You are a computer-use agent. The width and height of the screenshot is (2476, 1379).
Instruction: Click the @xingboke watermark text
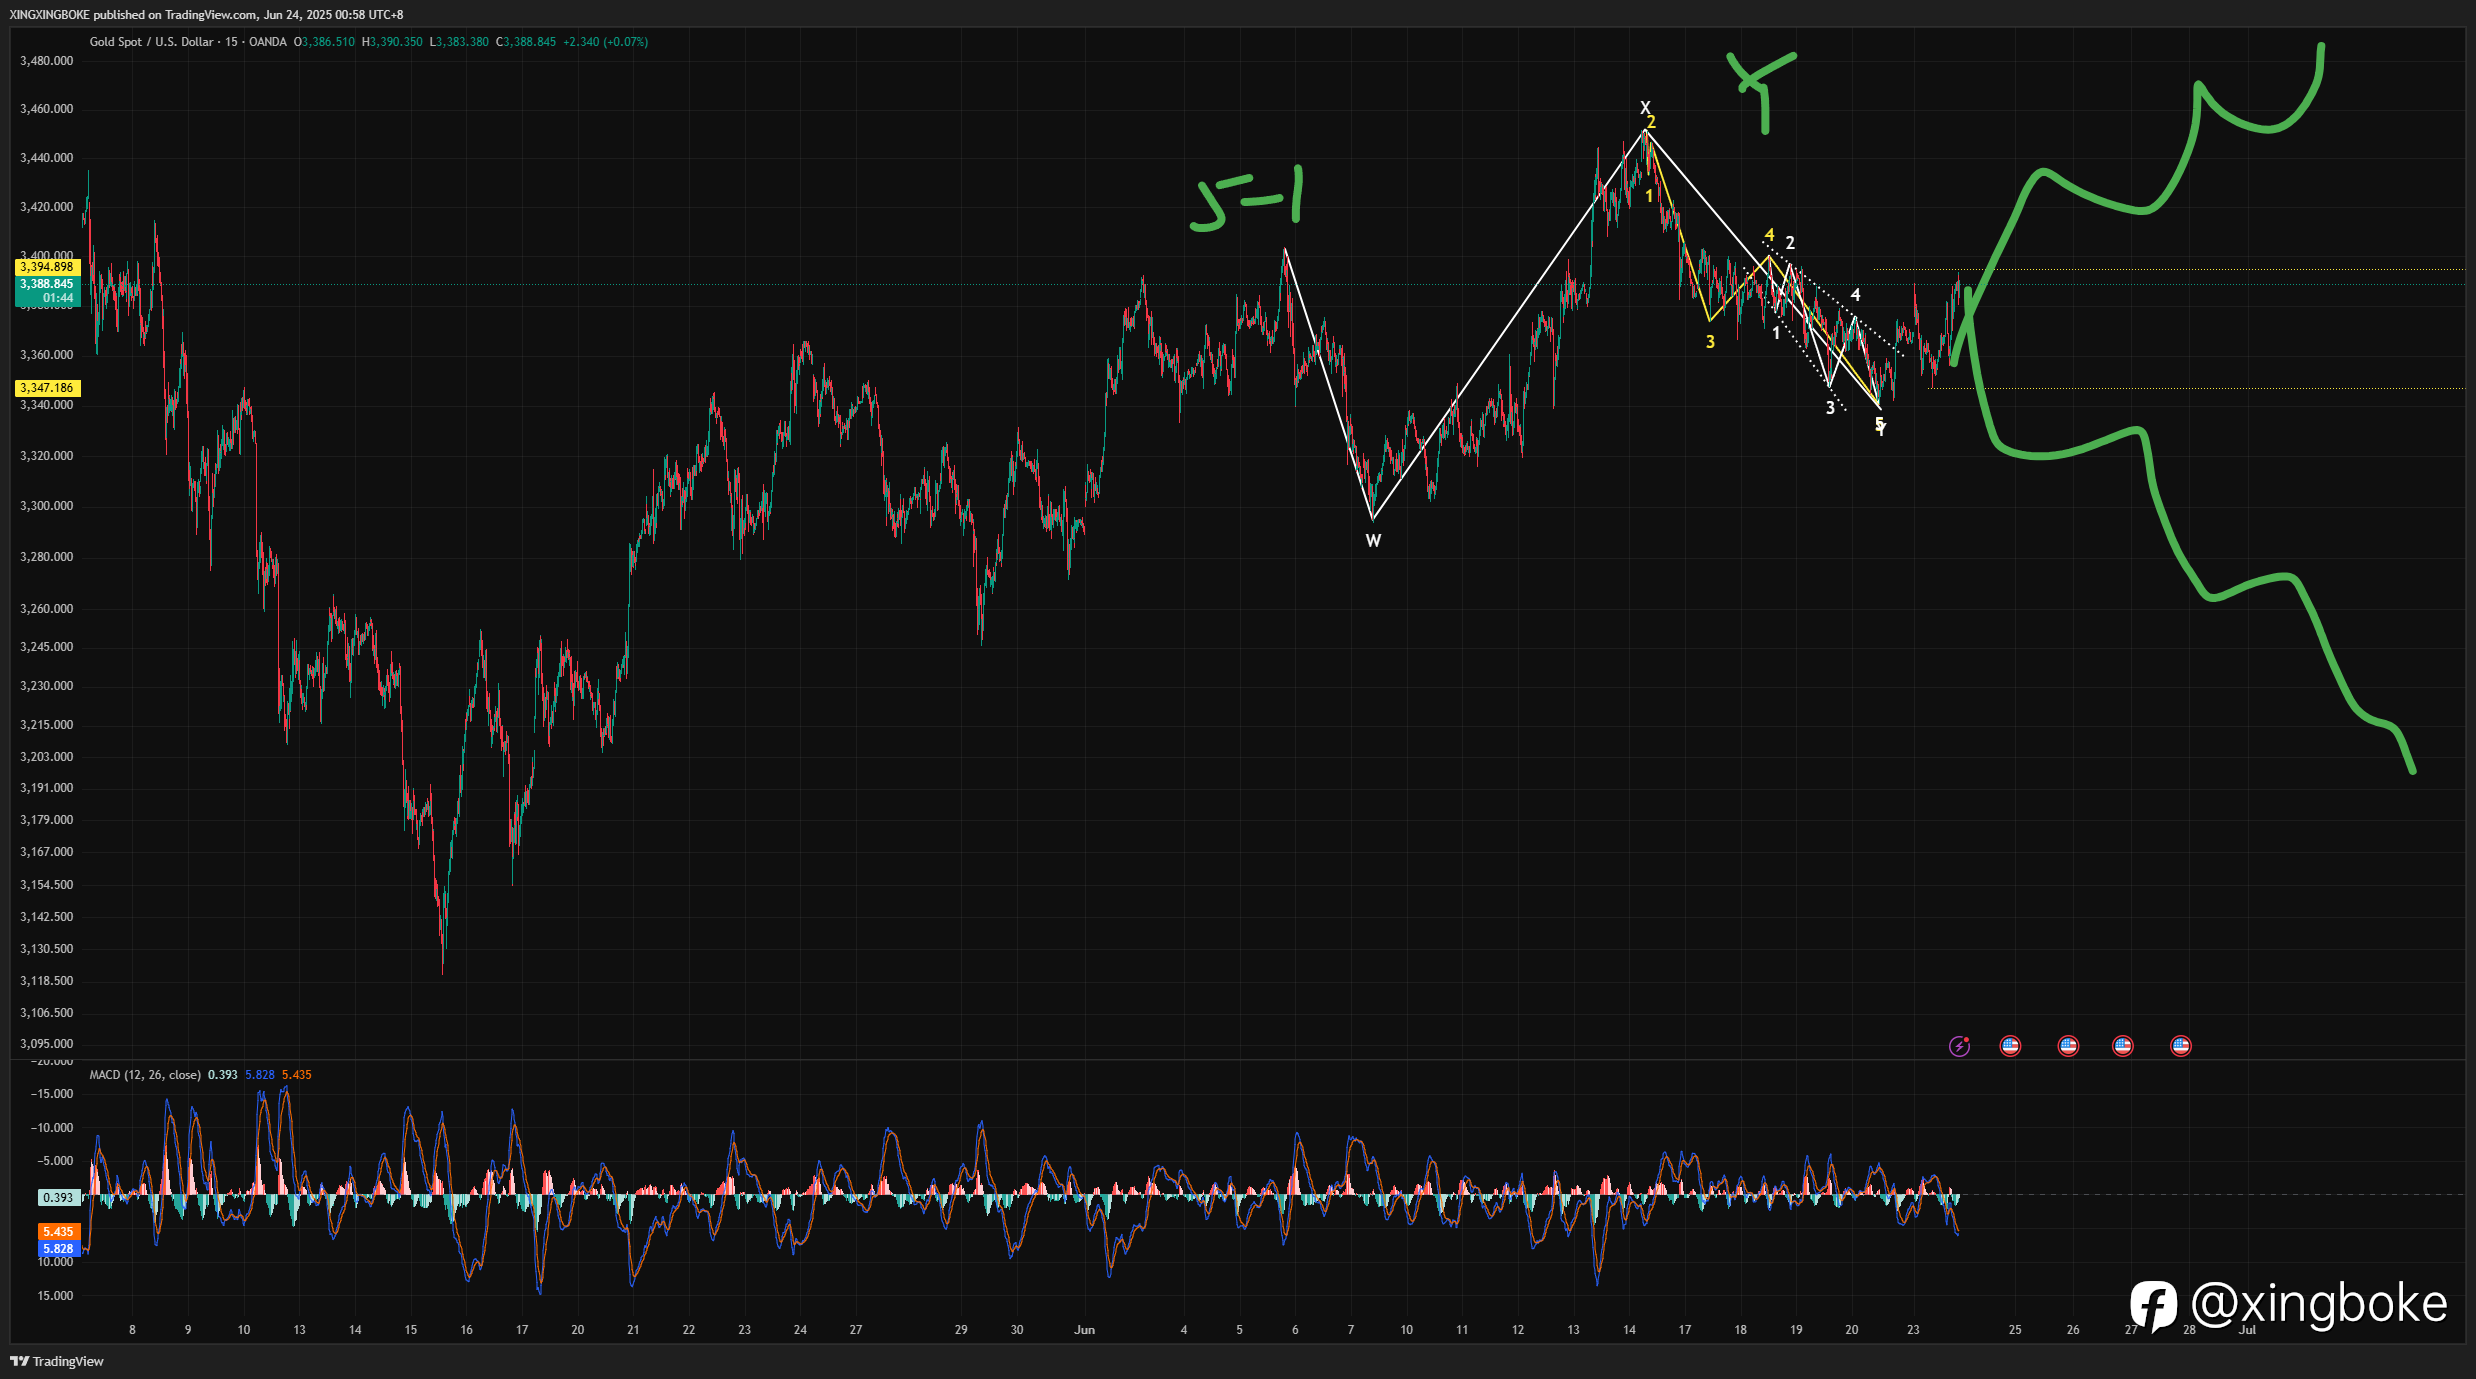(2319, 1304)
